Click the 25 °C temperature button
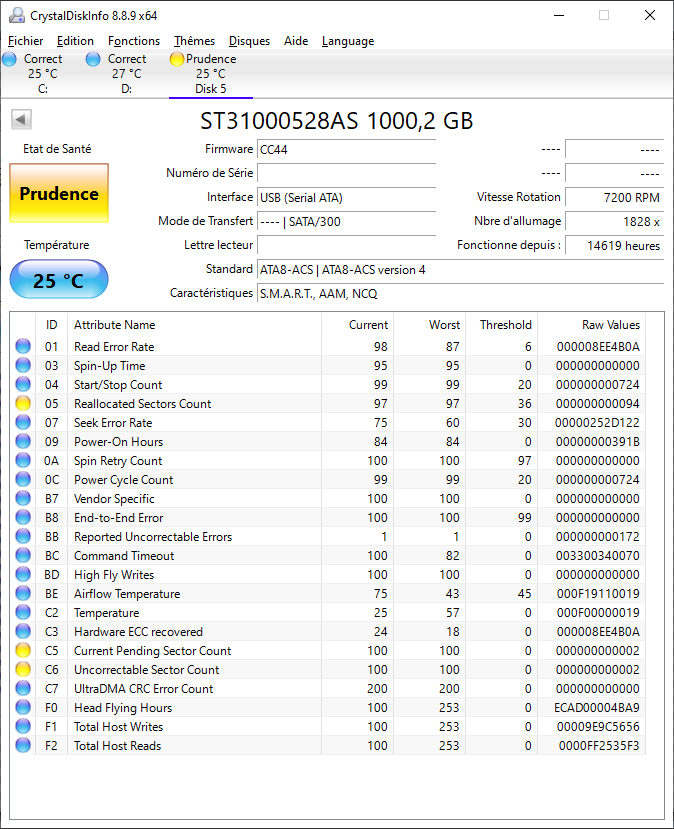 click(x=59, y=279)
